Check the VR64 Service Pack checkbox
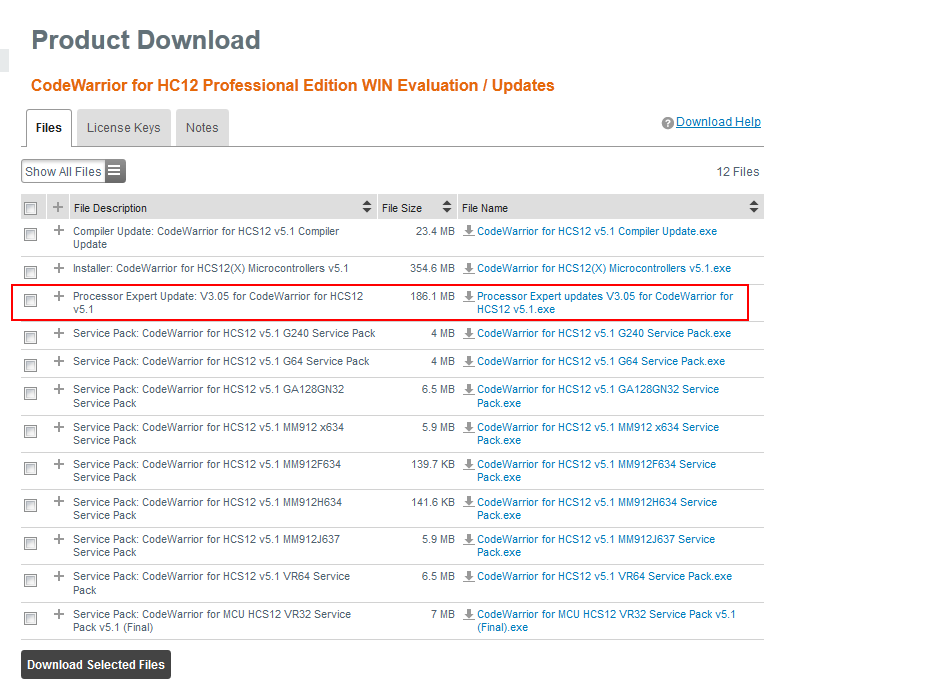This screenshot has height=685, width=934. click(x=30, y=580)
